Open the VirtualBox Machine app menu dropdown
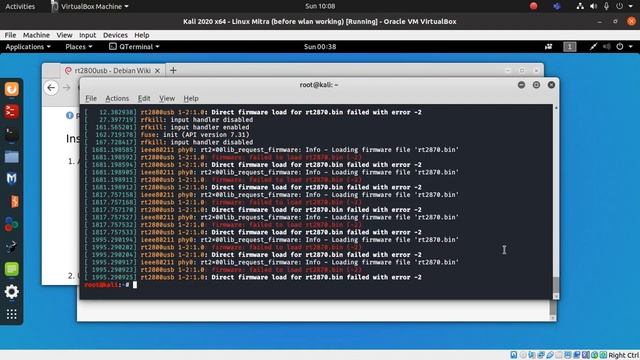640x360 pixels. 90,6
